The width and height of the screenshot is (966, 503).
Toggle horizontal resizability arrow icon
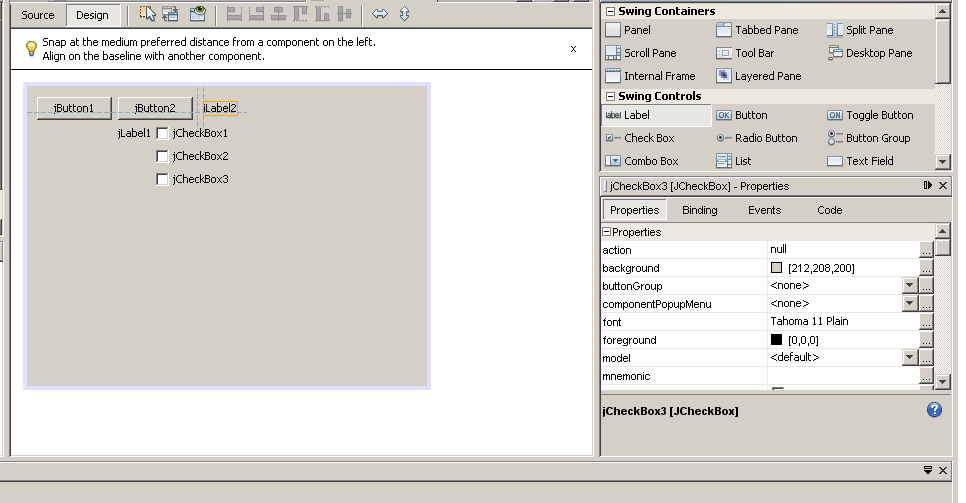point(379,14)
